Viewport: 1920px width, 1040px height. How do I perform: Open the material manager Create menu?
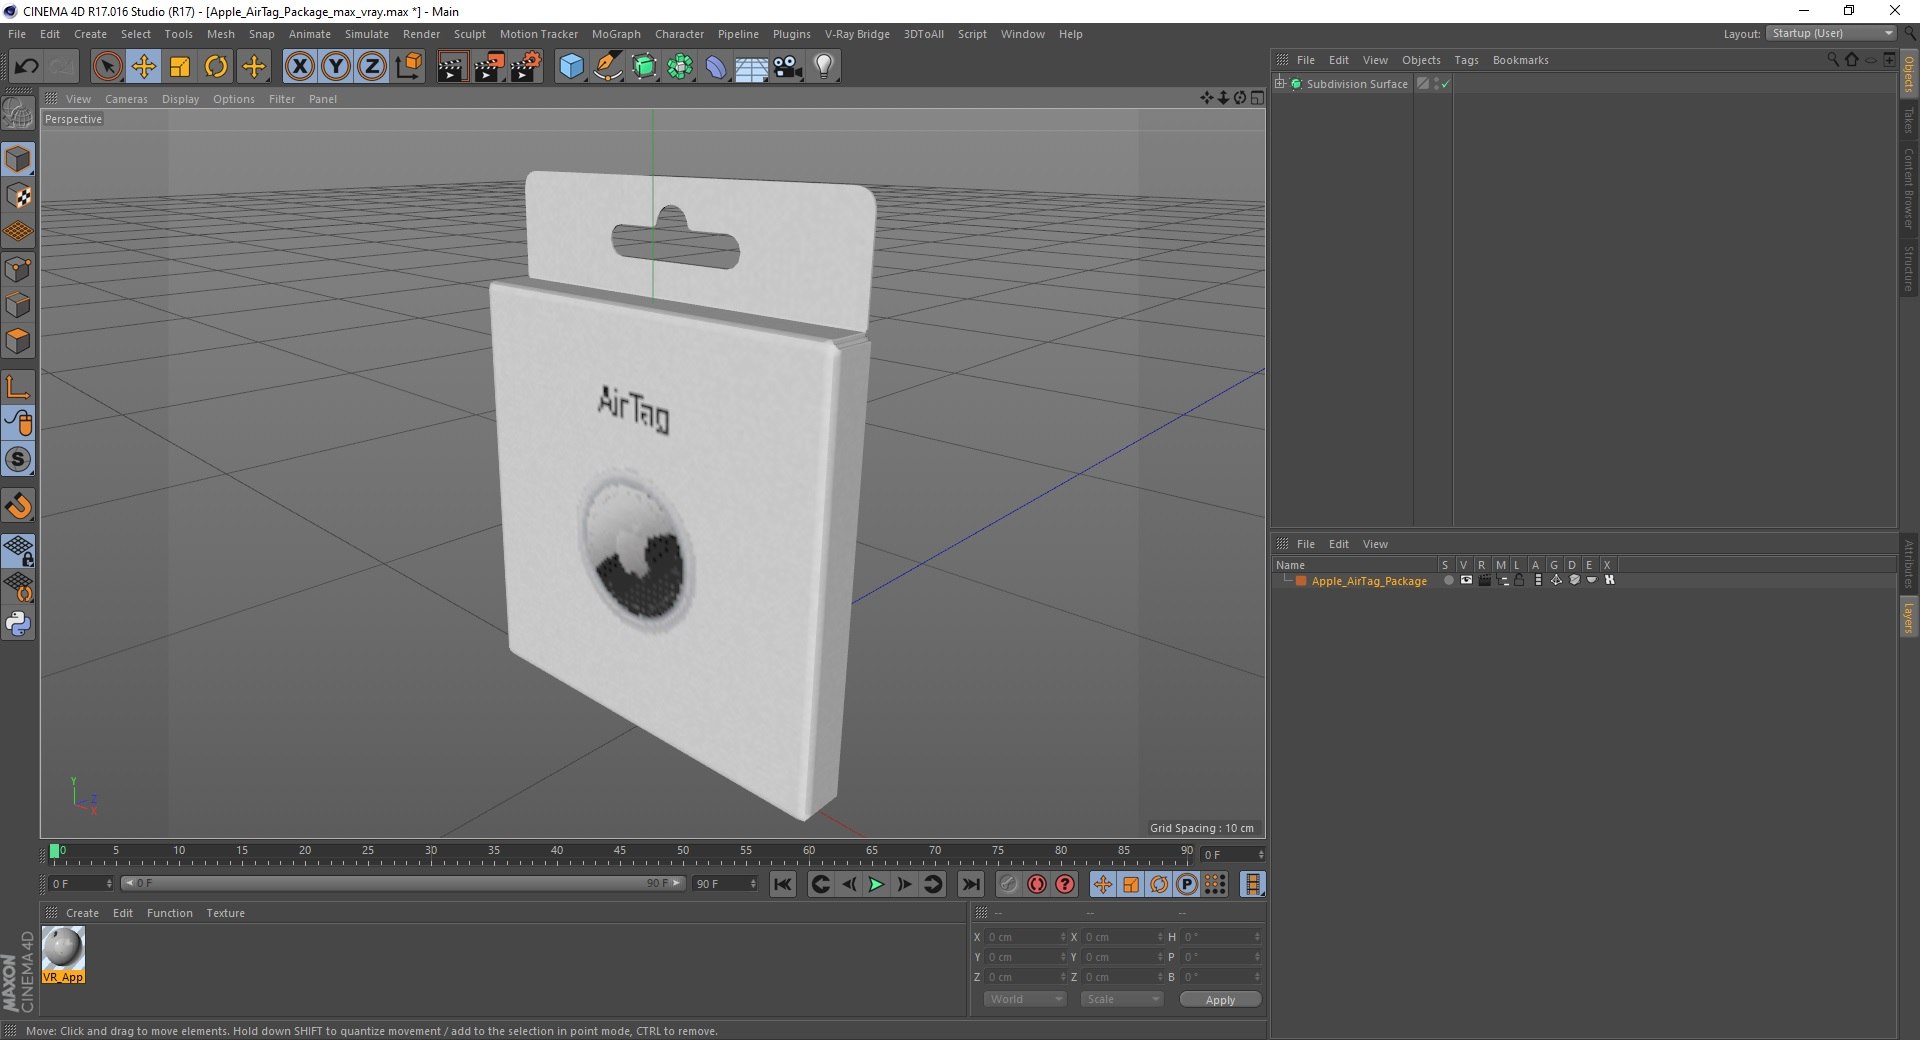(82, 913)
